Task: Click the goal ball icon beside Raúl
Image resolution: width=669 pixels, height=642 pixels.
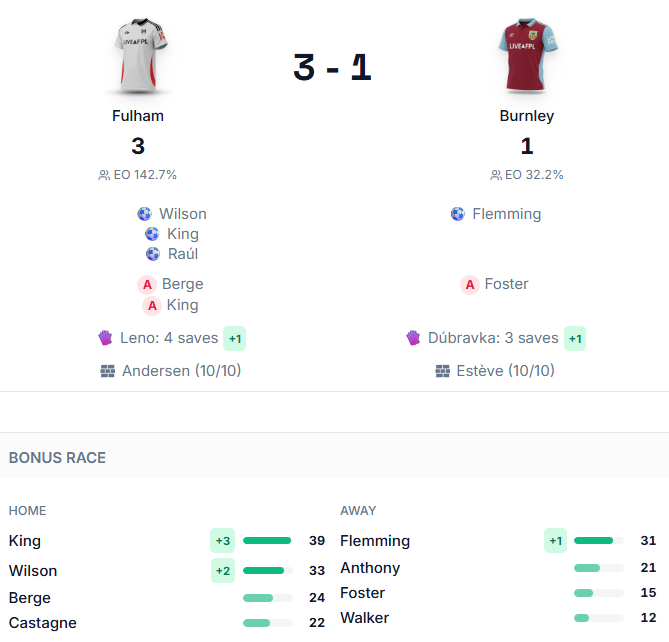Action: tap(153, 254)
